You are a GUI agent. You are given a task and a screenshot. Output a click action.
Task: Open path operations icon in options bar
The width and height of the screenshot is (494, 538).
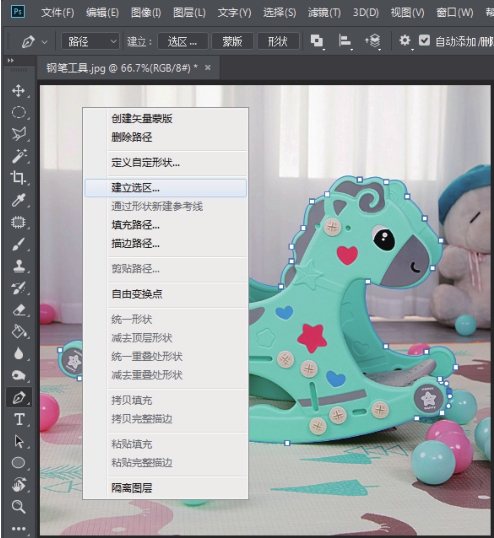(x=317, y=41)
